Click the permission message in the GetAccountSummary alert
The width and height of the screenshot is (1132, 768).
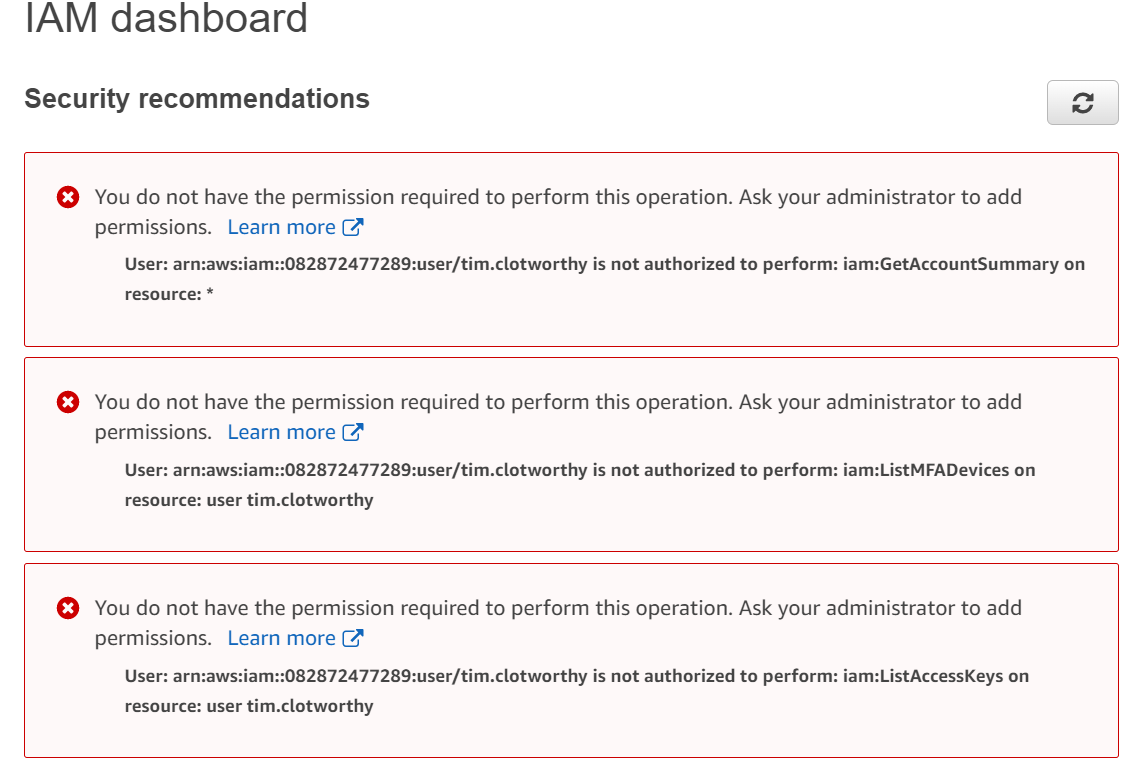tap(558, 197)
